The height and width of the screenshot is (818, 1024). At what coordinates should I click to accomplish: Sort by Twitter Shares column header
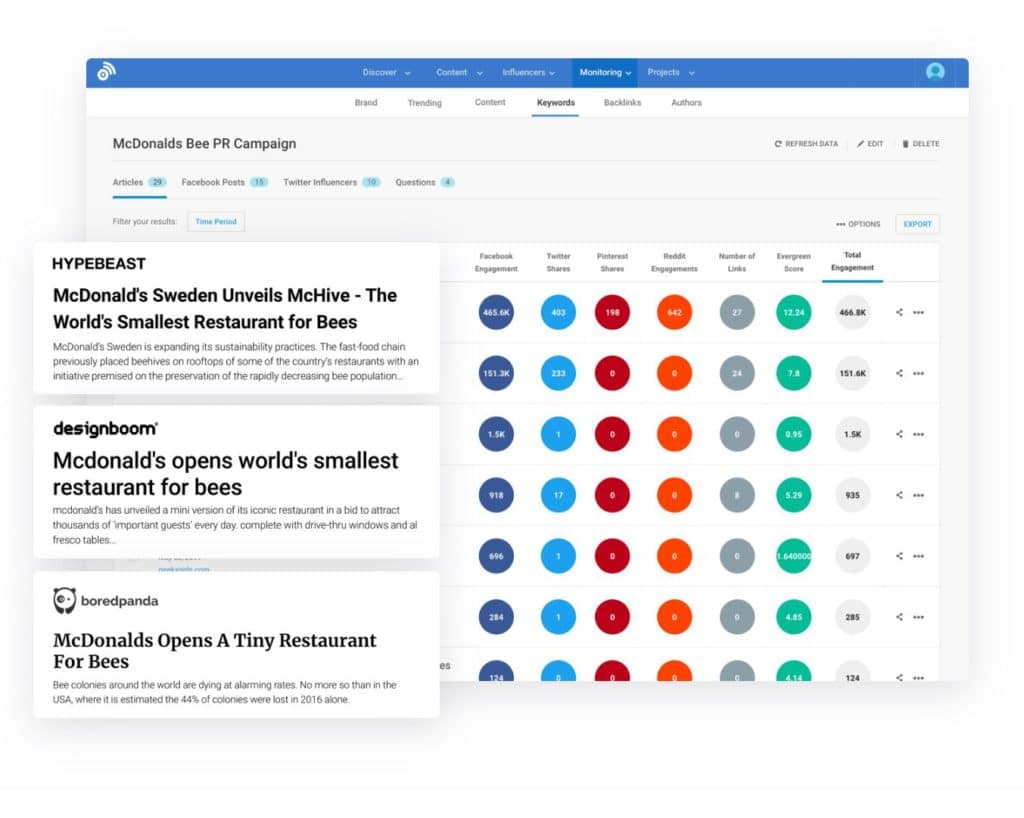click(x=558, y=262)
